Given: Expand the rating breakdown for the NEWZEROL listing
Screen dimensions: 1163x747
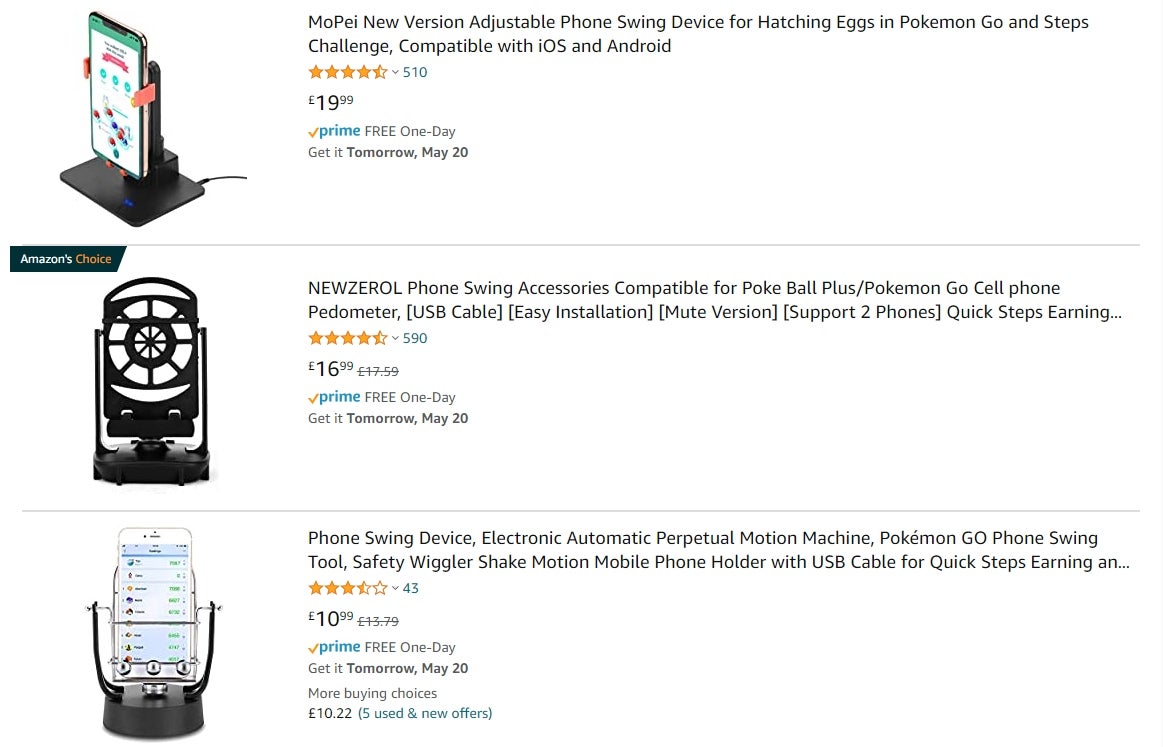Looking at the screenshot, I should (394, 338).
